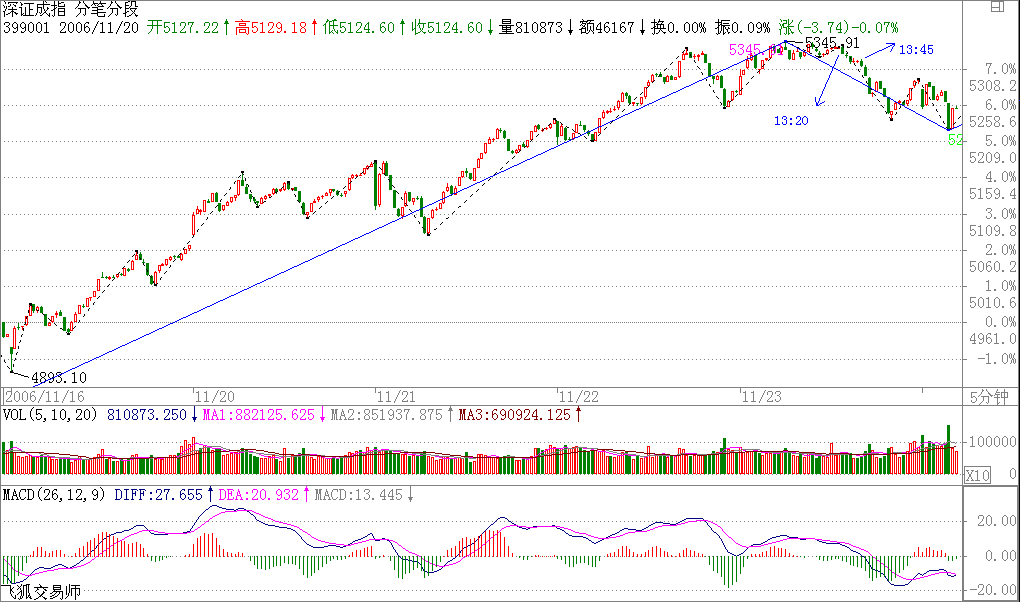This screenshot has height=602, width=1020.
Task: Click the 5分钟 period label
Action: point(985,396)
